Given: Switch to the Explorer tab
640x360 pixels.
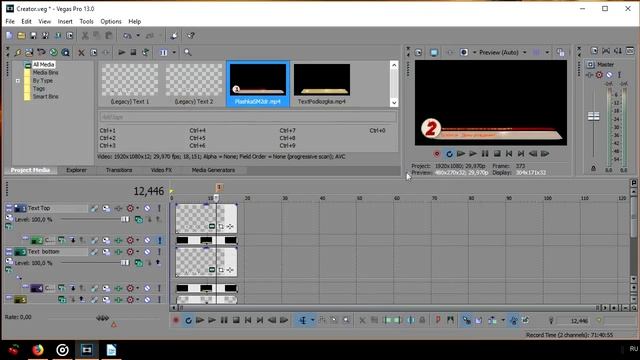Looking at the screenshot, I should point(76,170).
